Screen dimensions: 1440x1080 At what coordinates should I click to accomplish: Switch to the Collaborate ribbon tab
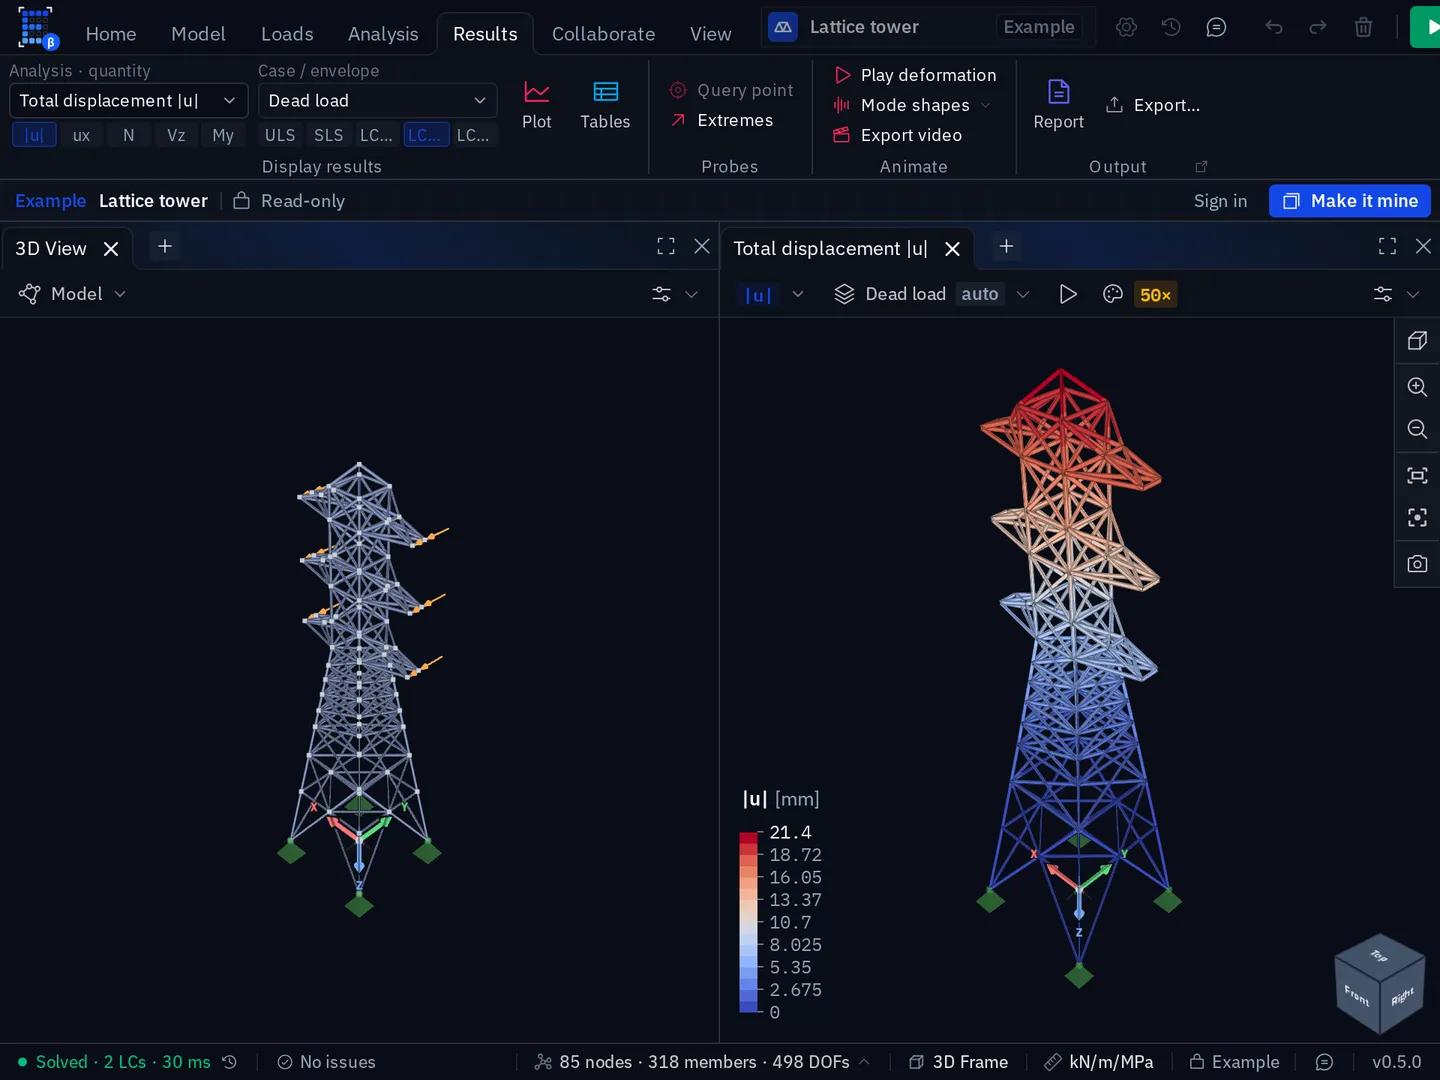(x=603, y=34)
